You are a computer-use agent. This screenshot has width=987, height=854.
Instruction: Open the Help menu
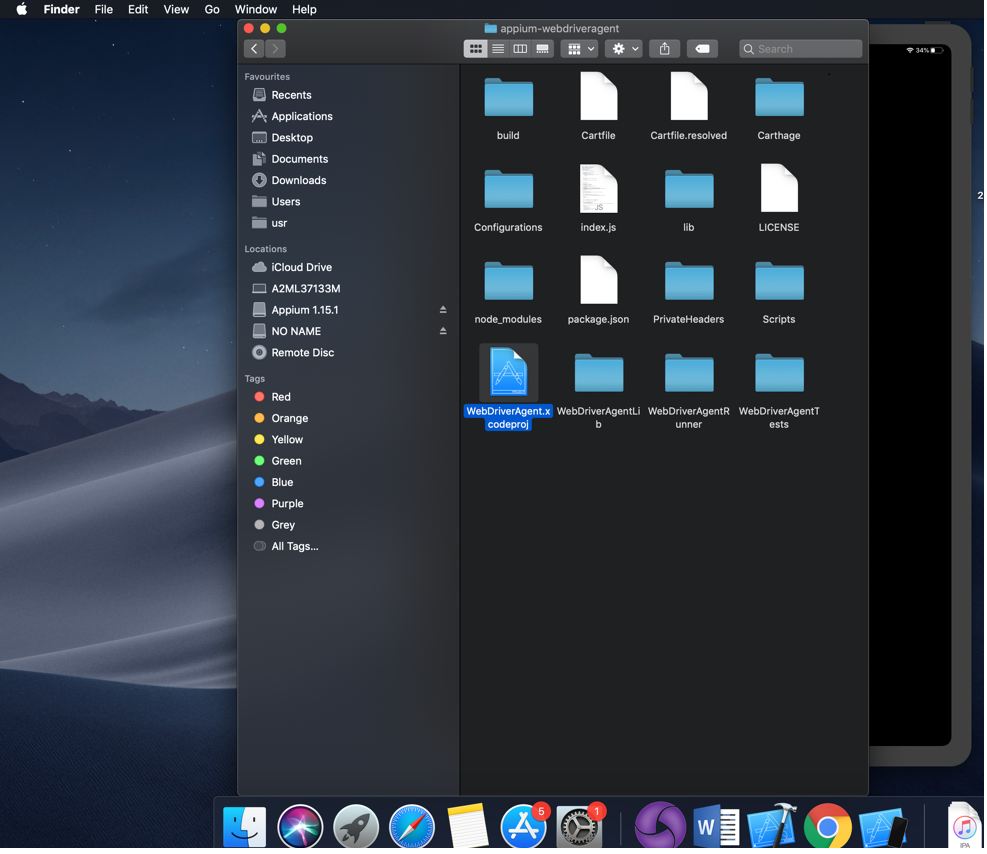[304, 9]
